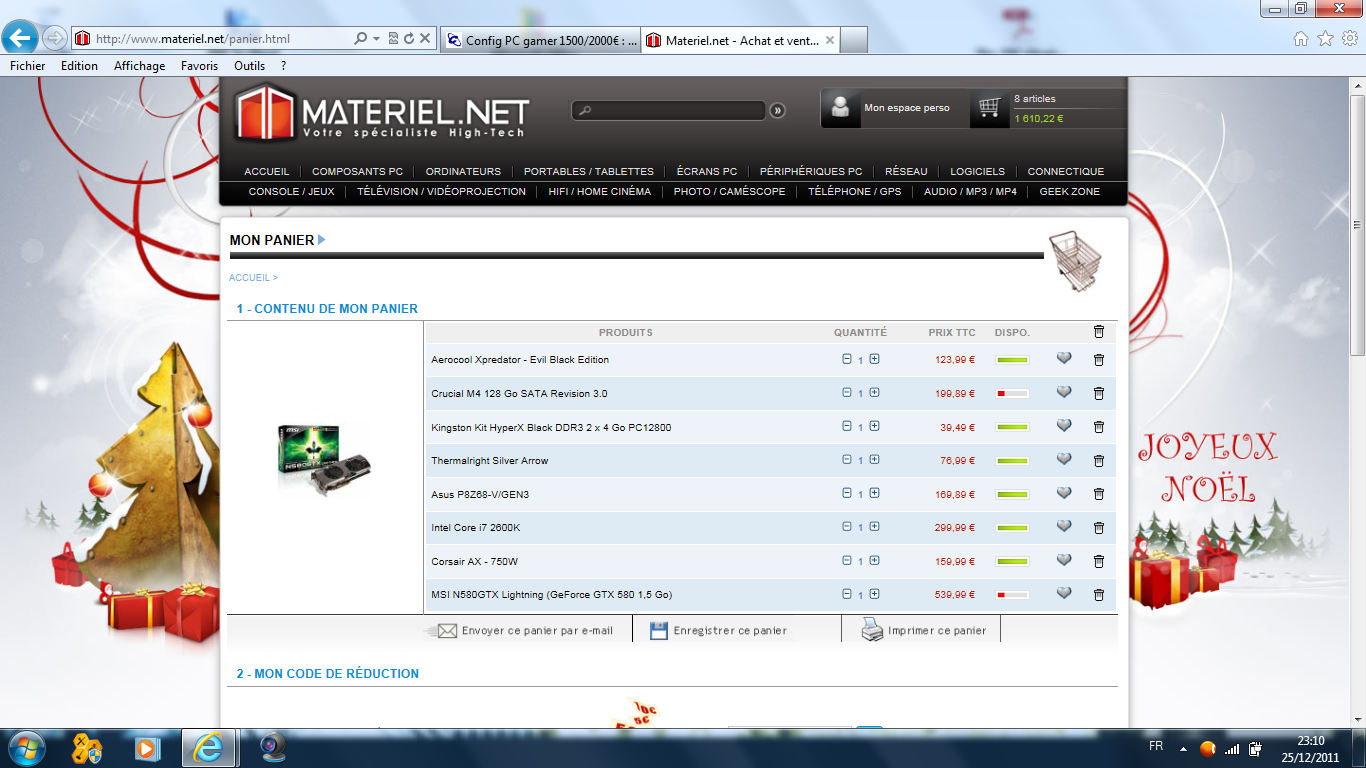The height and width of the screenshot is (768, 1366).
Task: Click the floppy disk Enregistrer ce panier icon
Action: click(658, 630)
